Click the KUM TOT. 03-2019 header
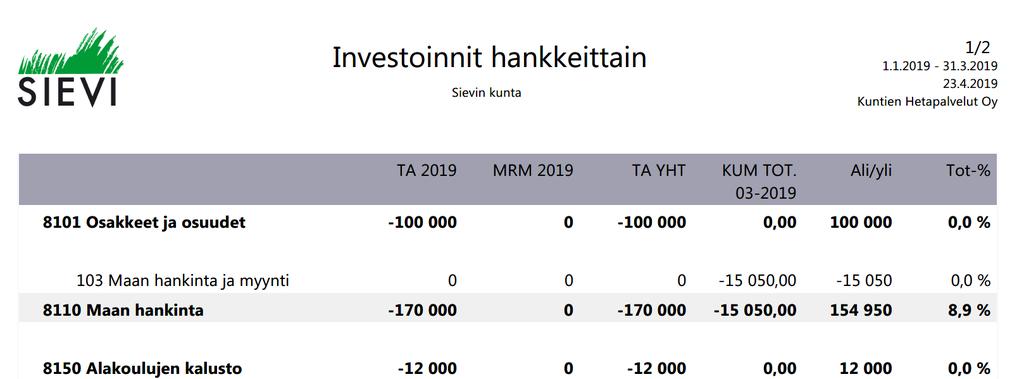1024x379 pixels. (759, 182)
